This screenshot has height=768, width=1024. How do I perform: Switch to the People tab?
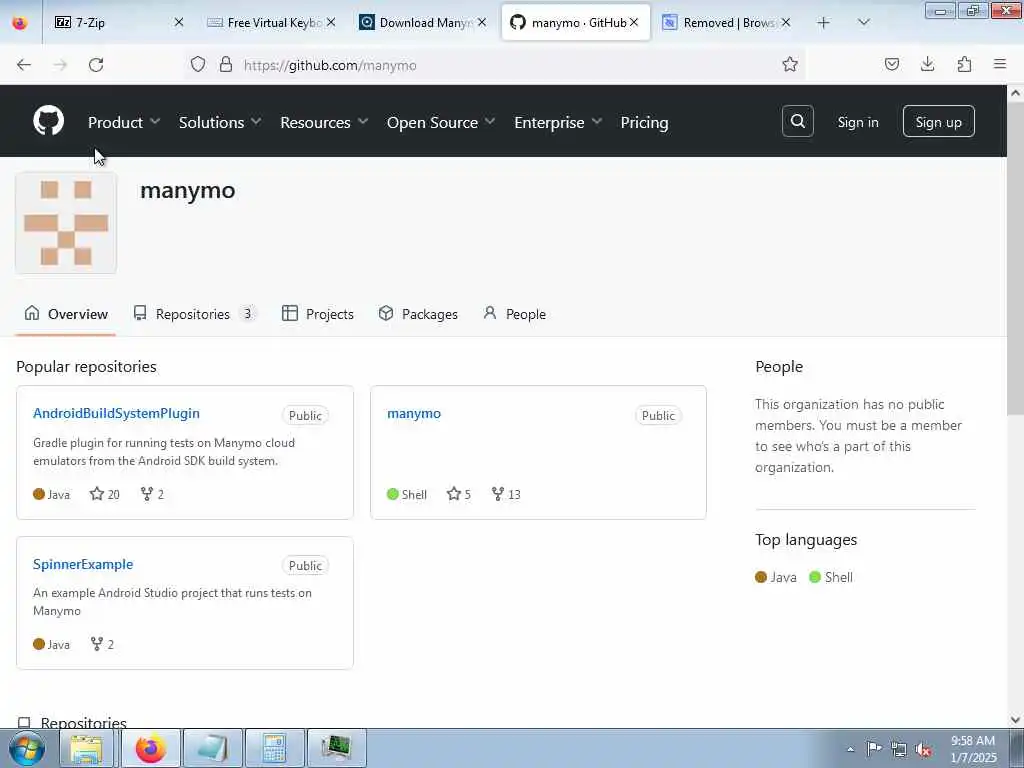[514, 314]
